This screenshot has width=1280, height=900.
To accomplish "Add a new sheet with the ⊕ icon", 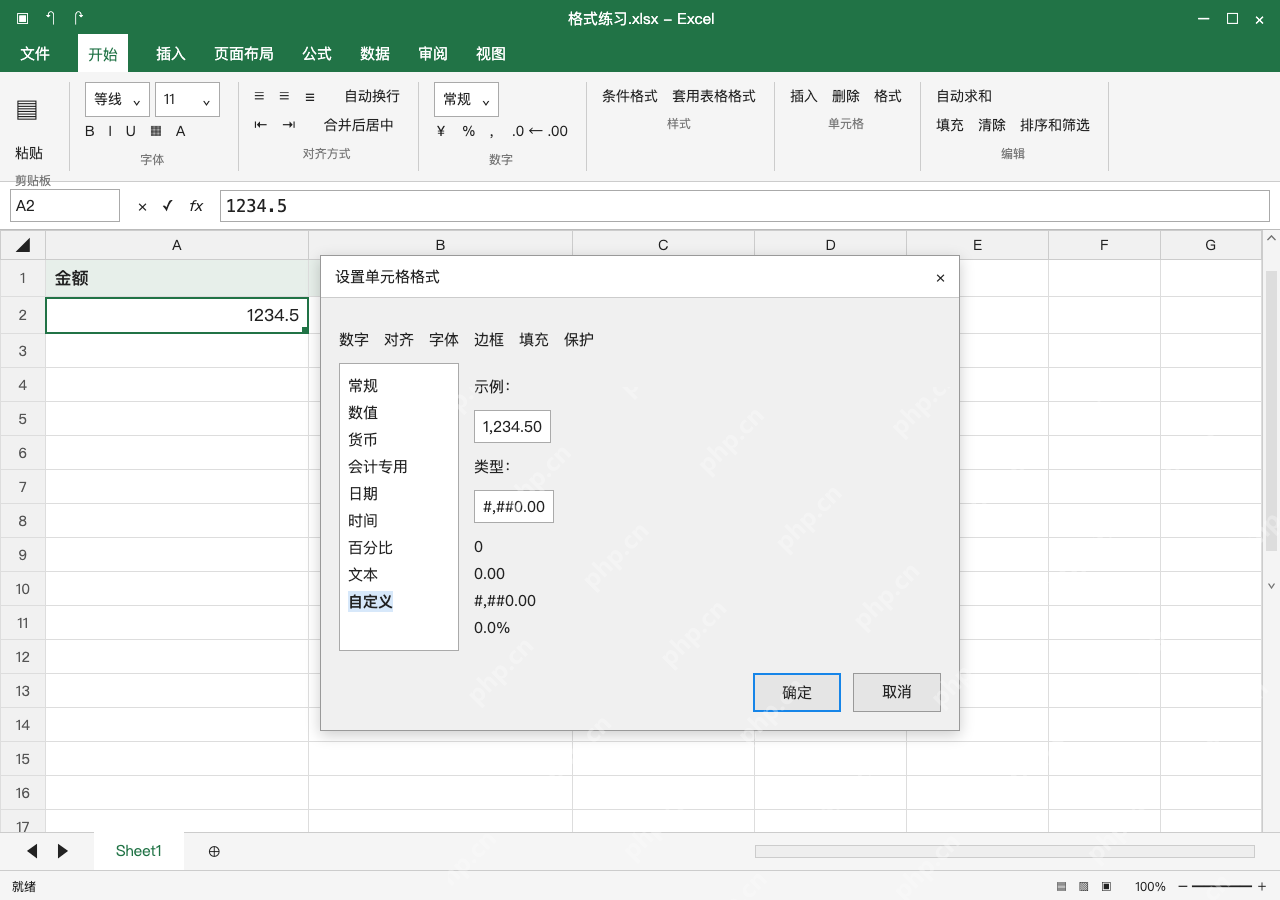I will 214,851.
